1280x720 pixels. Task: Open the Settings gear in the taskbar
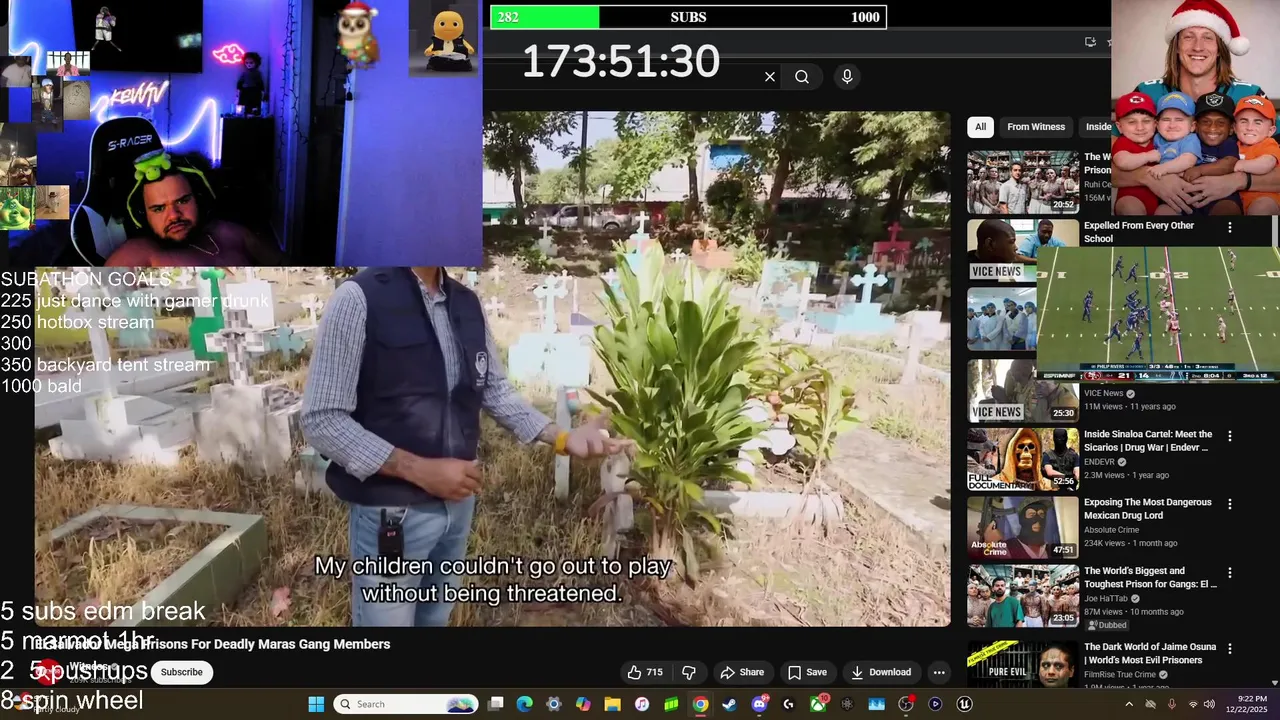pyautogui.click(x=554, y=704)
